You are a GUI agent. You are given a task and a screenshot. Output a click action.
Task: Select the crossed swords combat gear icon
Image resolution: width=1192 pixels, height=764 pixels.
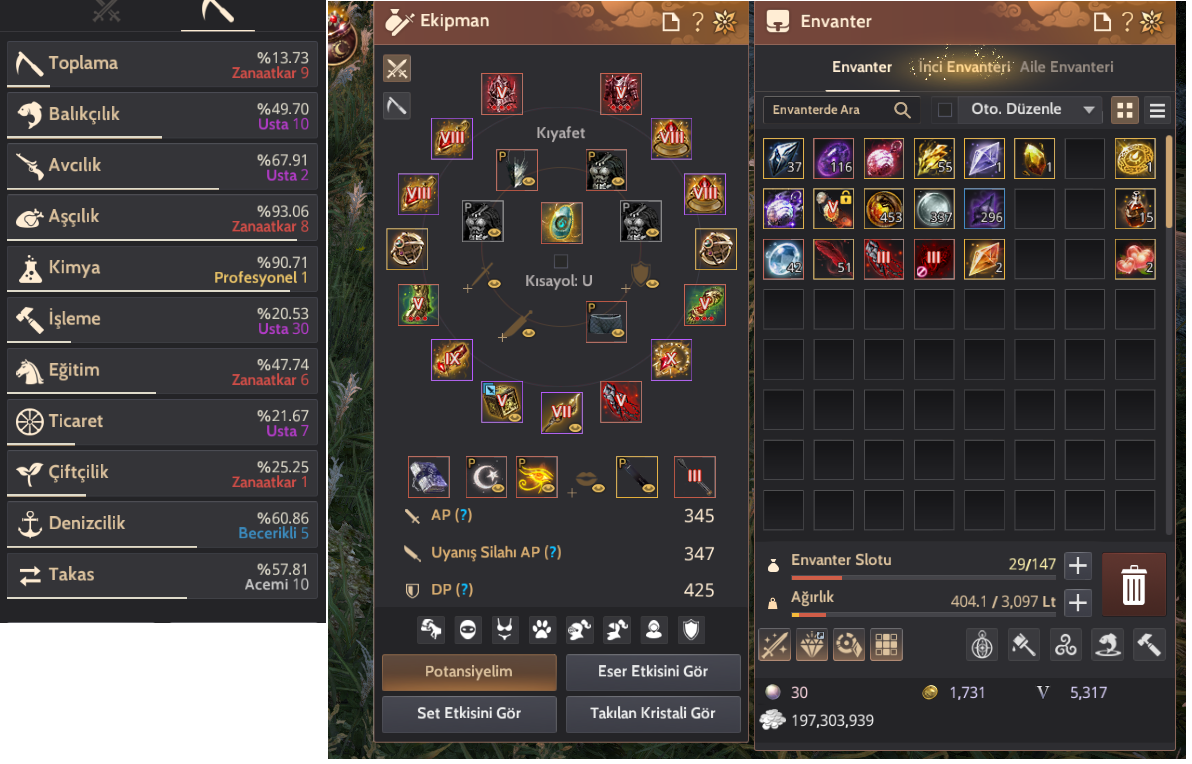(397, 68)
